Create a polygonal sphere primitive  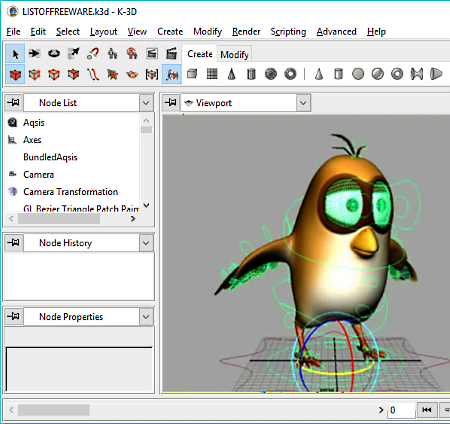271,74
